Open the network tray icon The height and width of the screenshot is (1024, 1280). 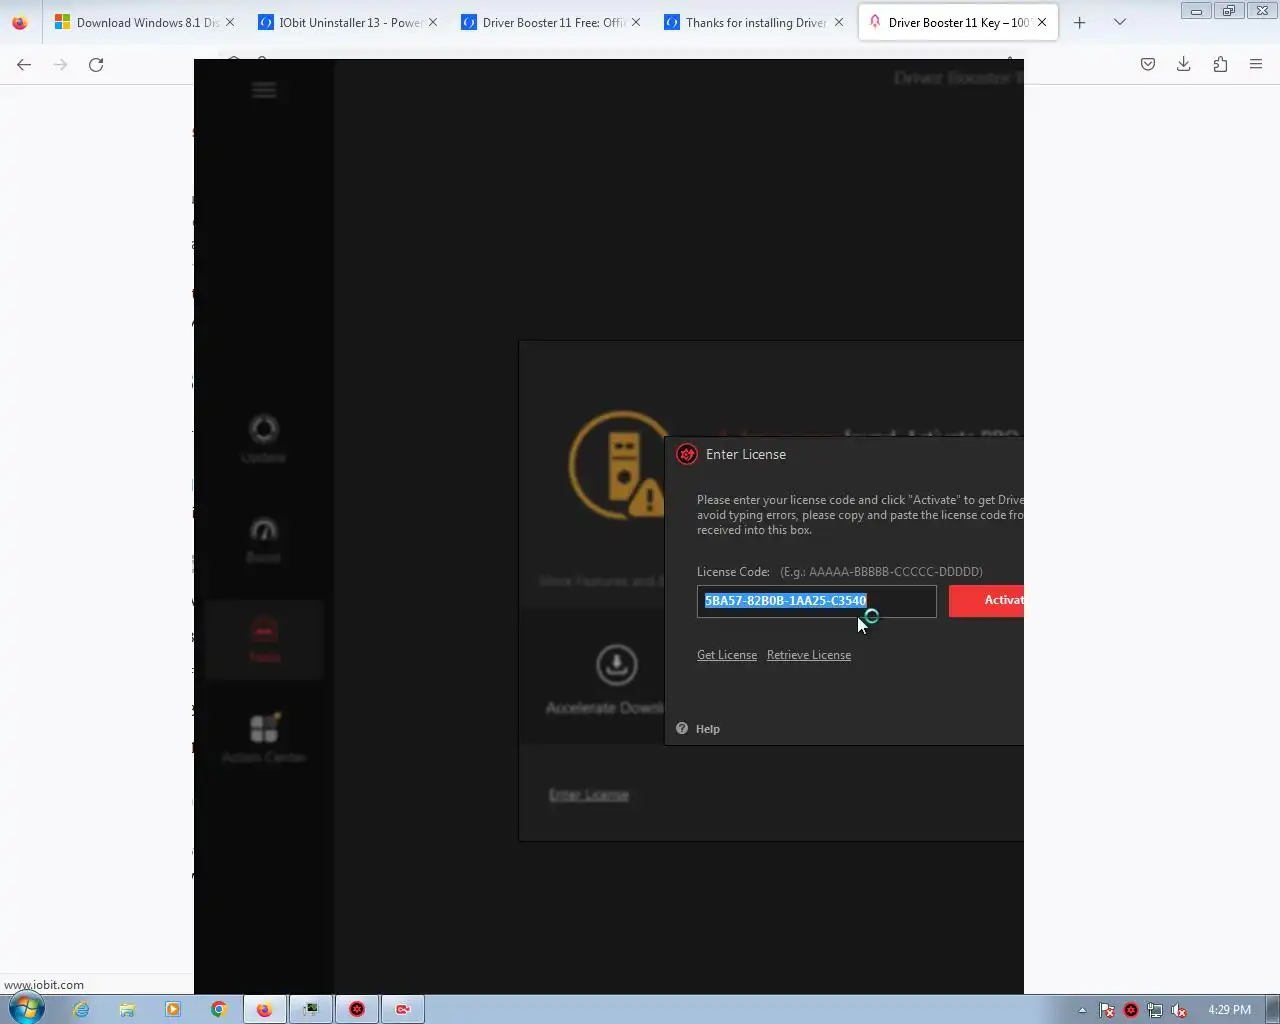[x=1155, y=1010]
